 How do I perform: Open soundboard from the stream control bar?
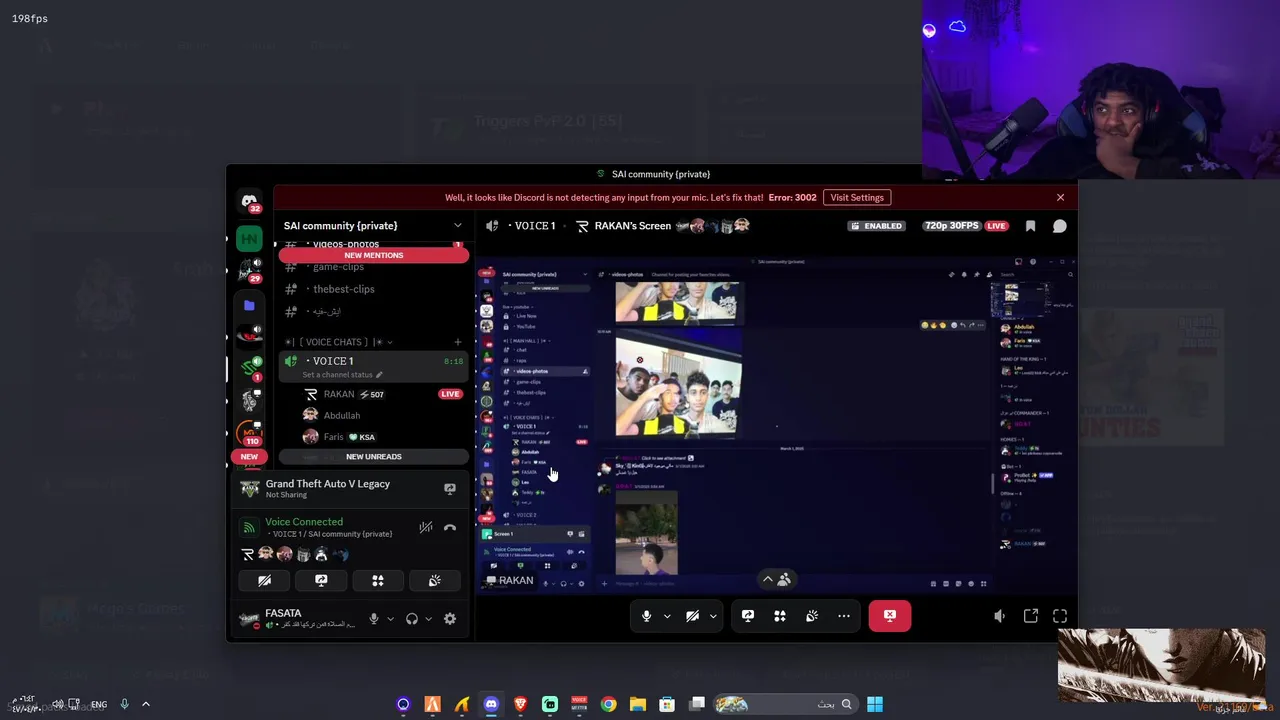point(812,616)
